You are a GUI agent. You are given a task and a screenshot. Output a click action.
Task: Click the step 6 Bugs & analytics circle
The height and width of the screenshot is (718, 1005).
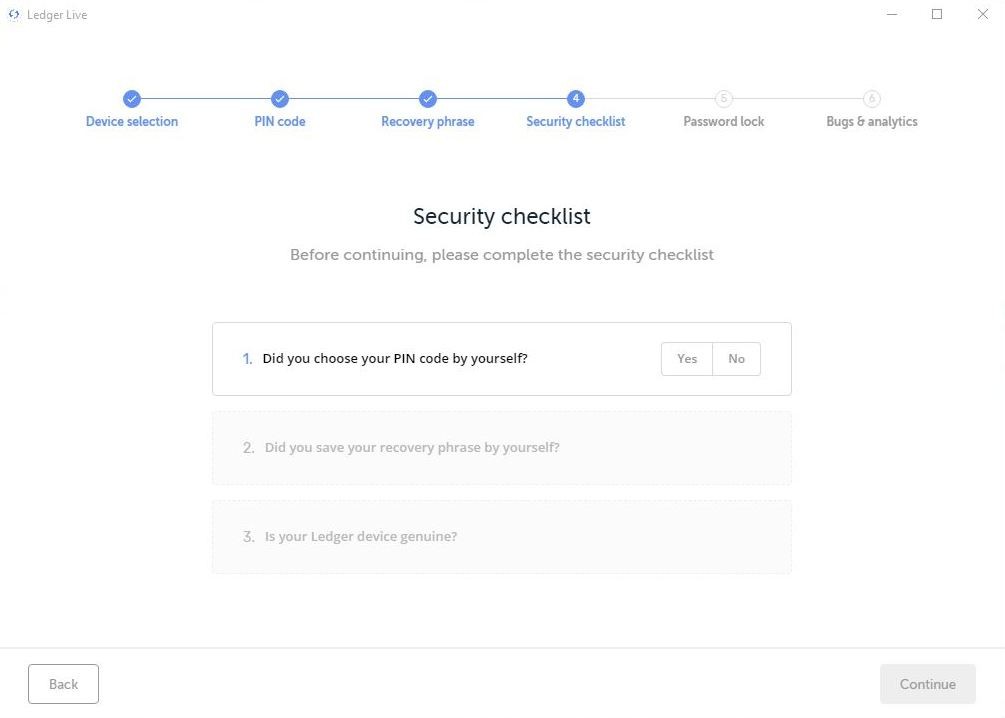[x=872, y=99]
